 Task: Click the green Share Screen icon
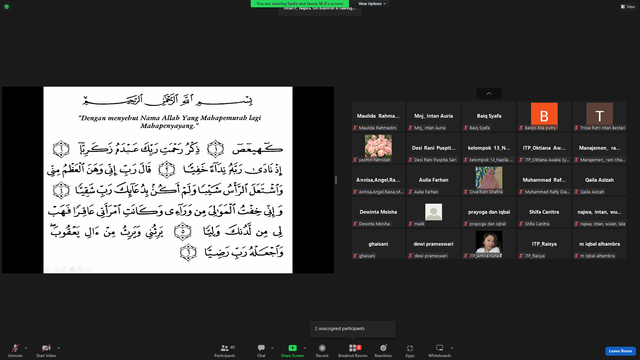coord(293,348)
